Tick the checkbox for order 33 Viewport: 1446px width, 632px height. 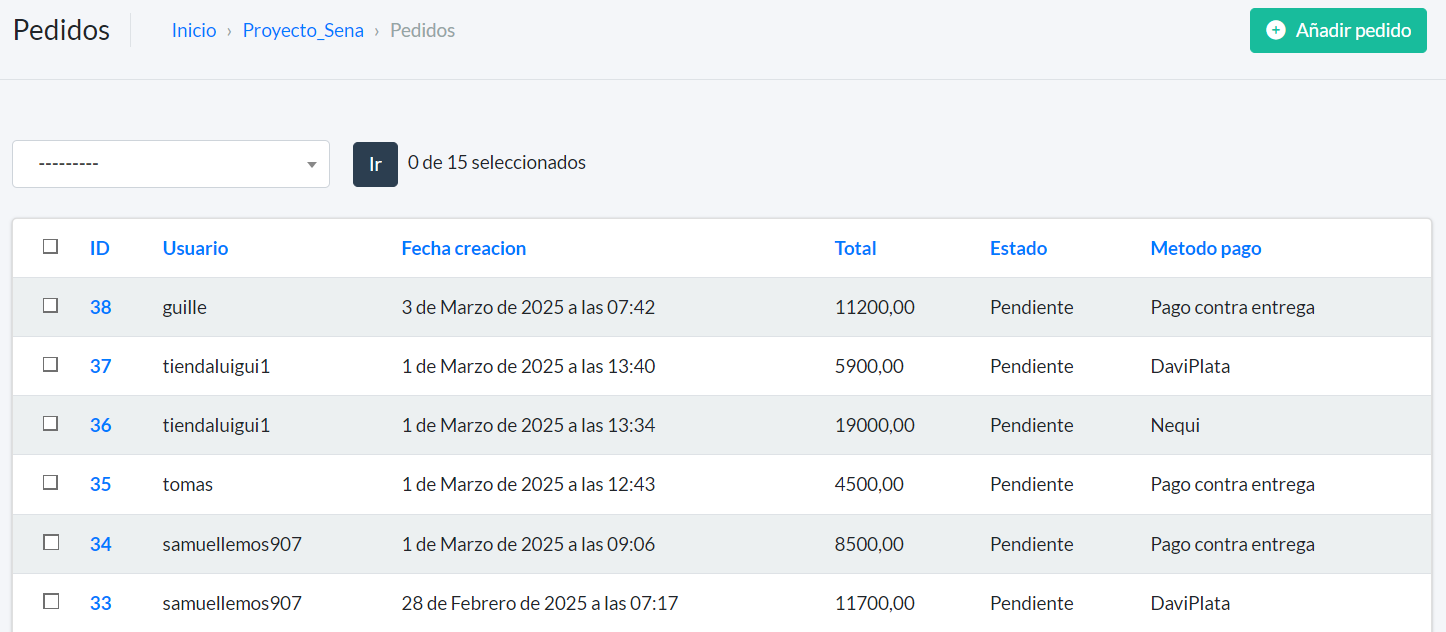click(51, 602)
